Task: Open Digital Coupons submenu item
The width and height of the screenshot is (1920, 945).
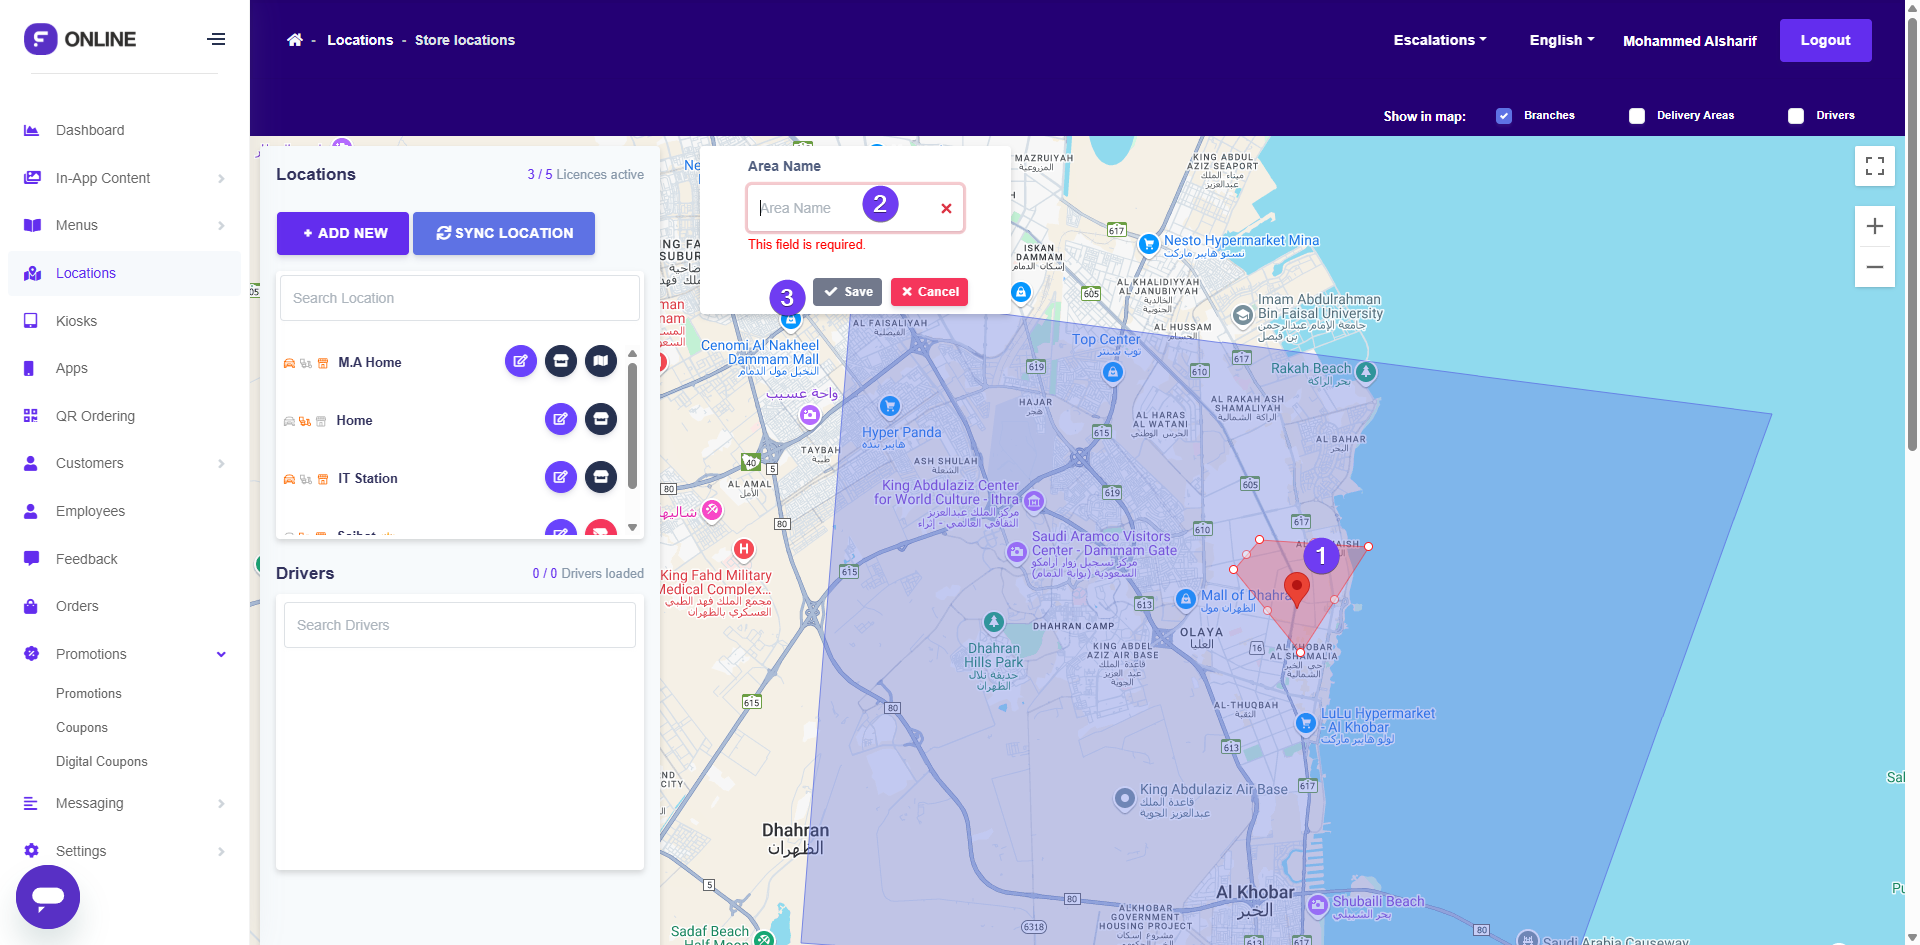Action: [x=102, y=762]
